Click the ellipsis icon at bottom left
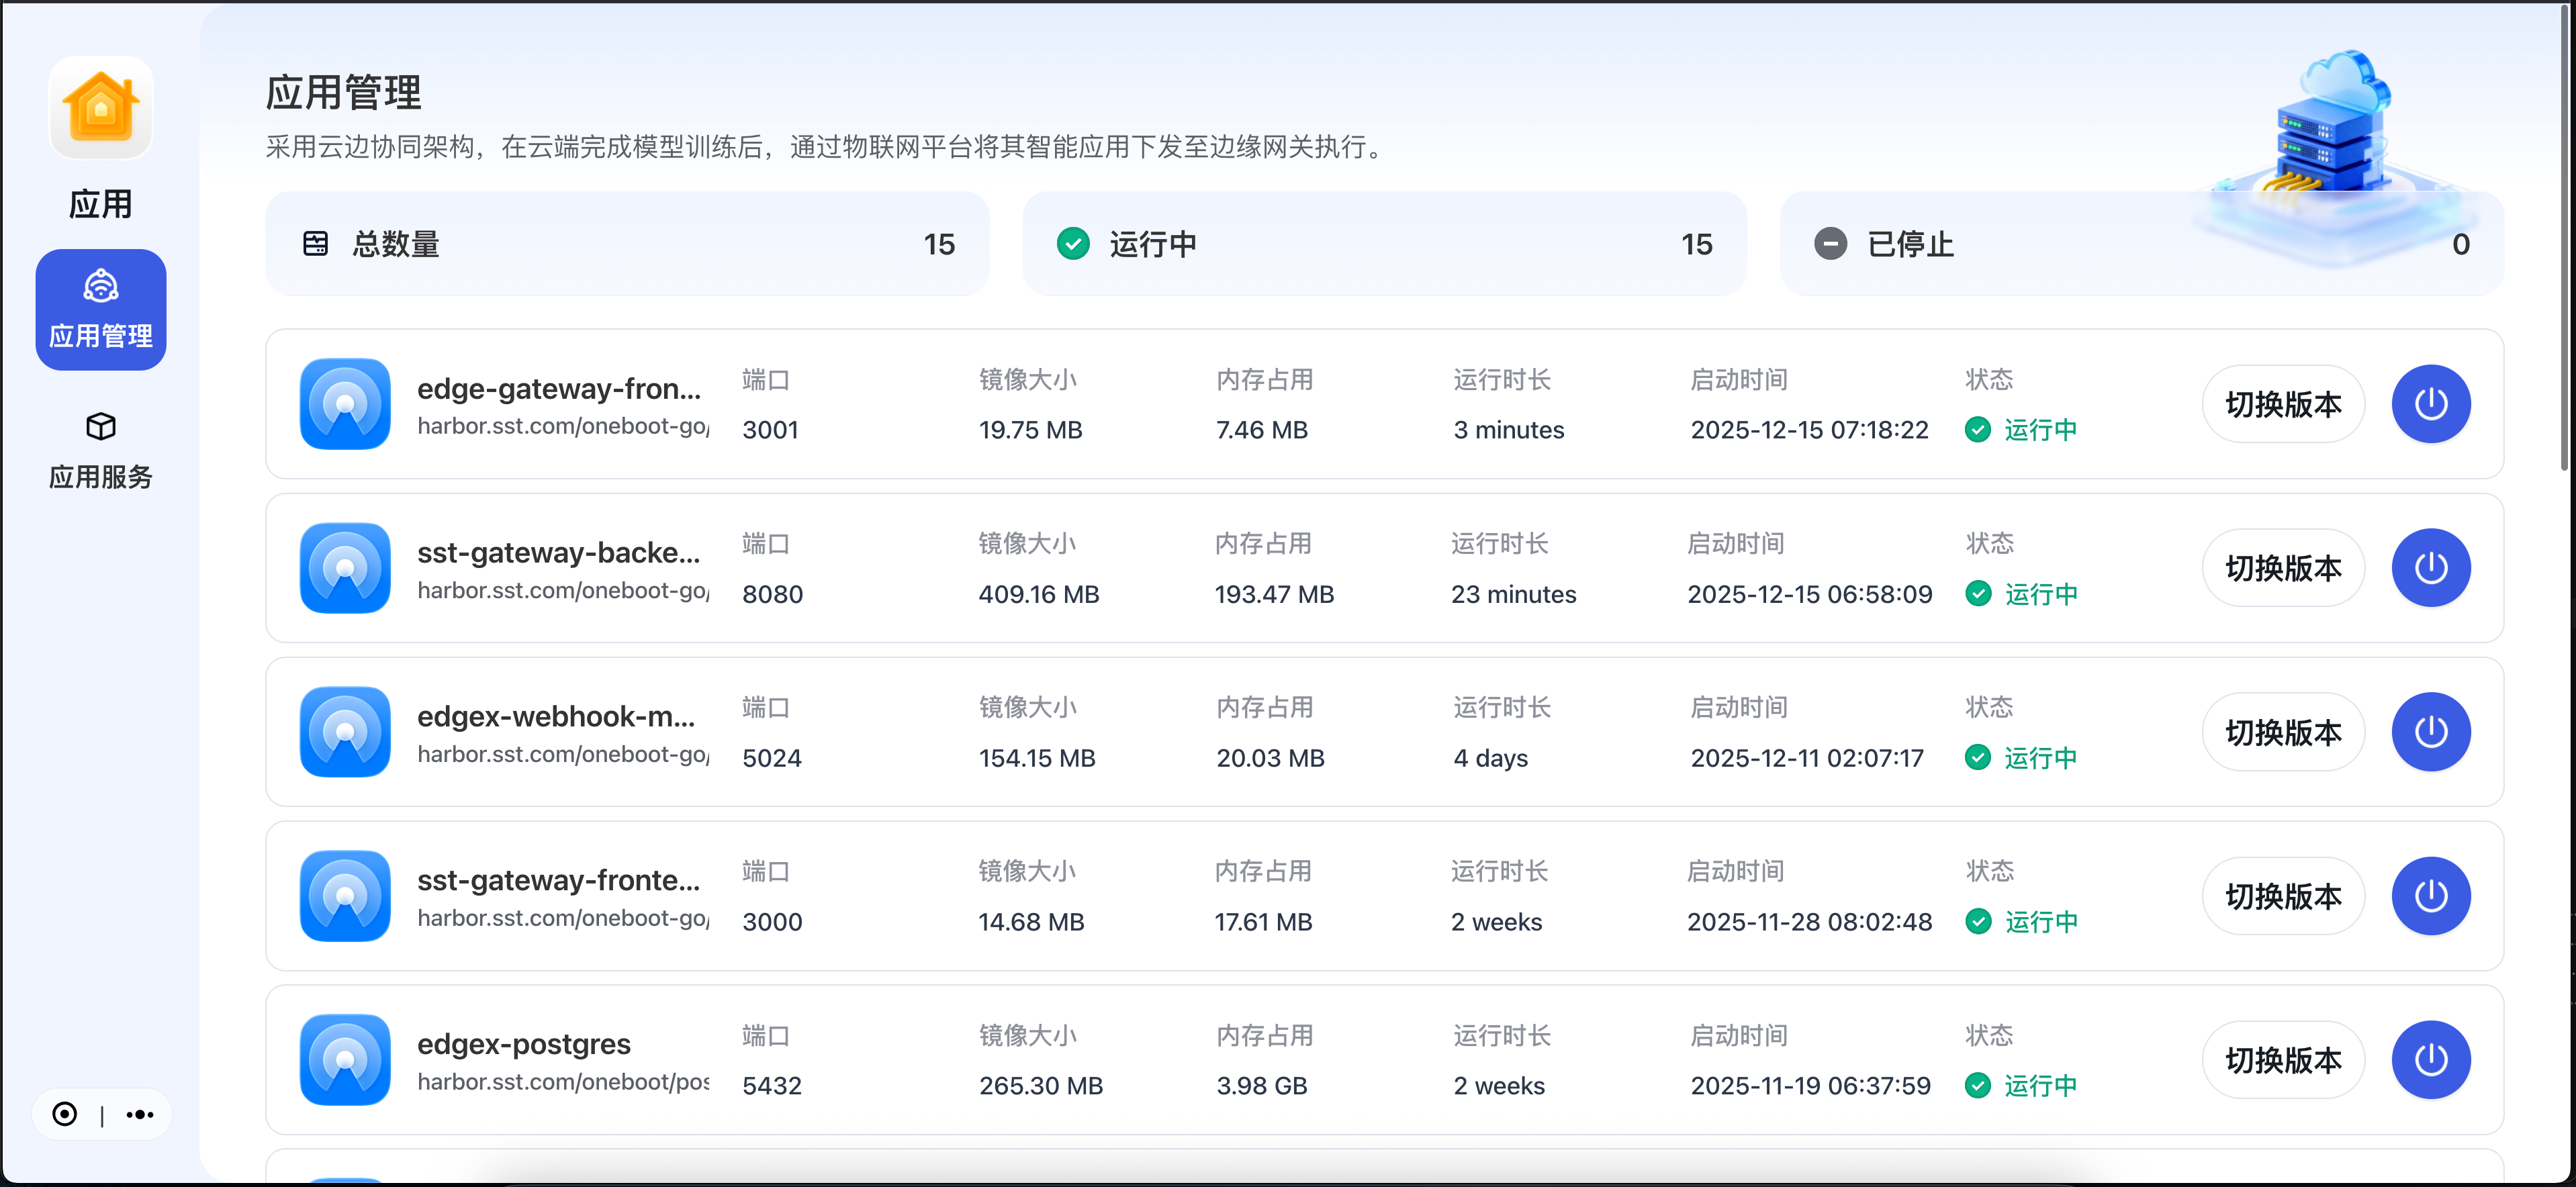 click(140, 1114)
